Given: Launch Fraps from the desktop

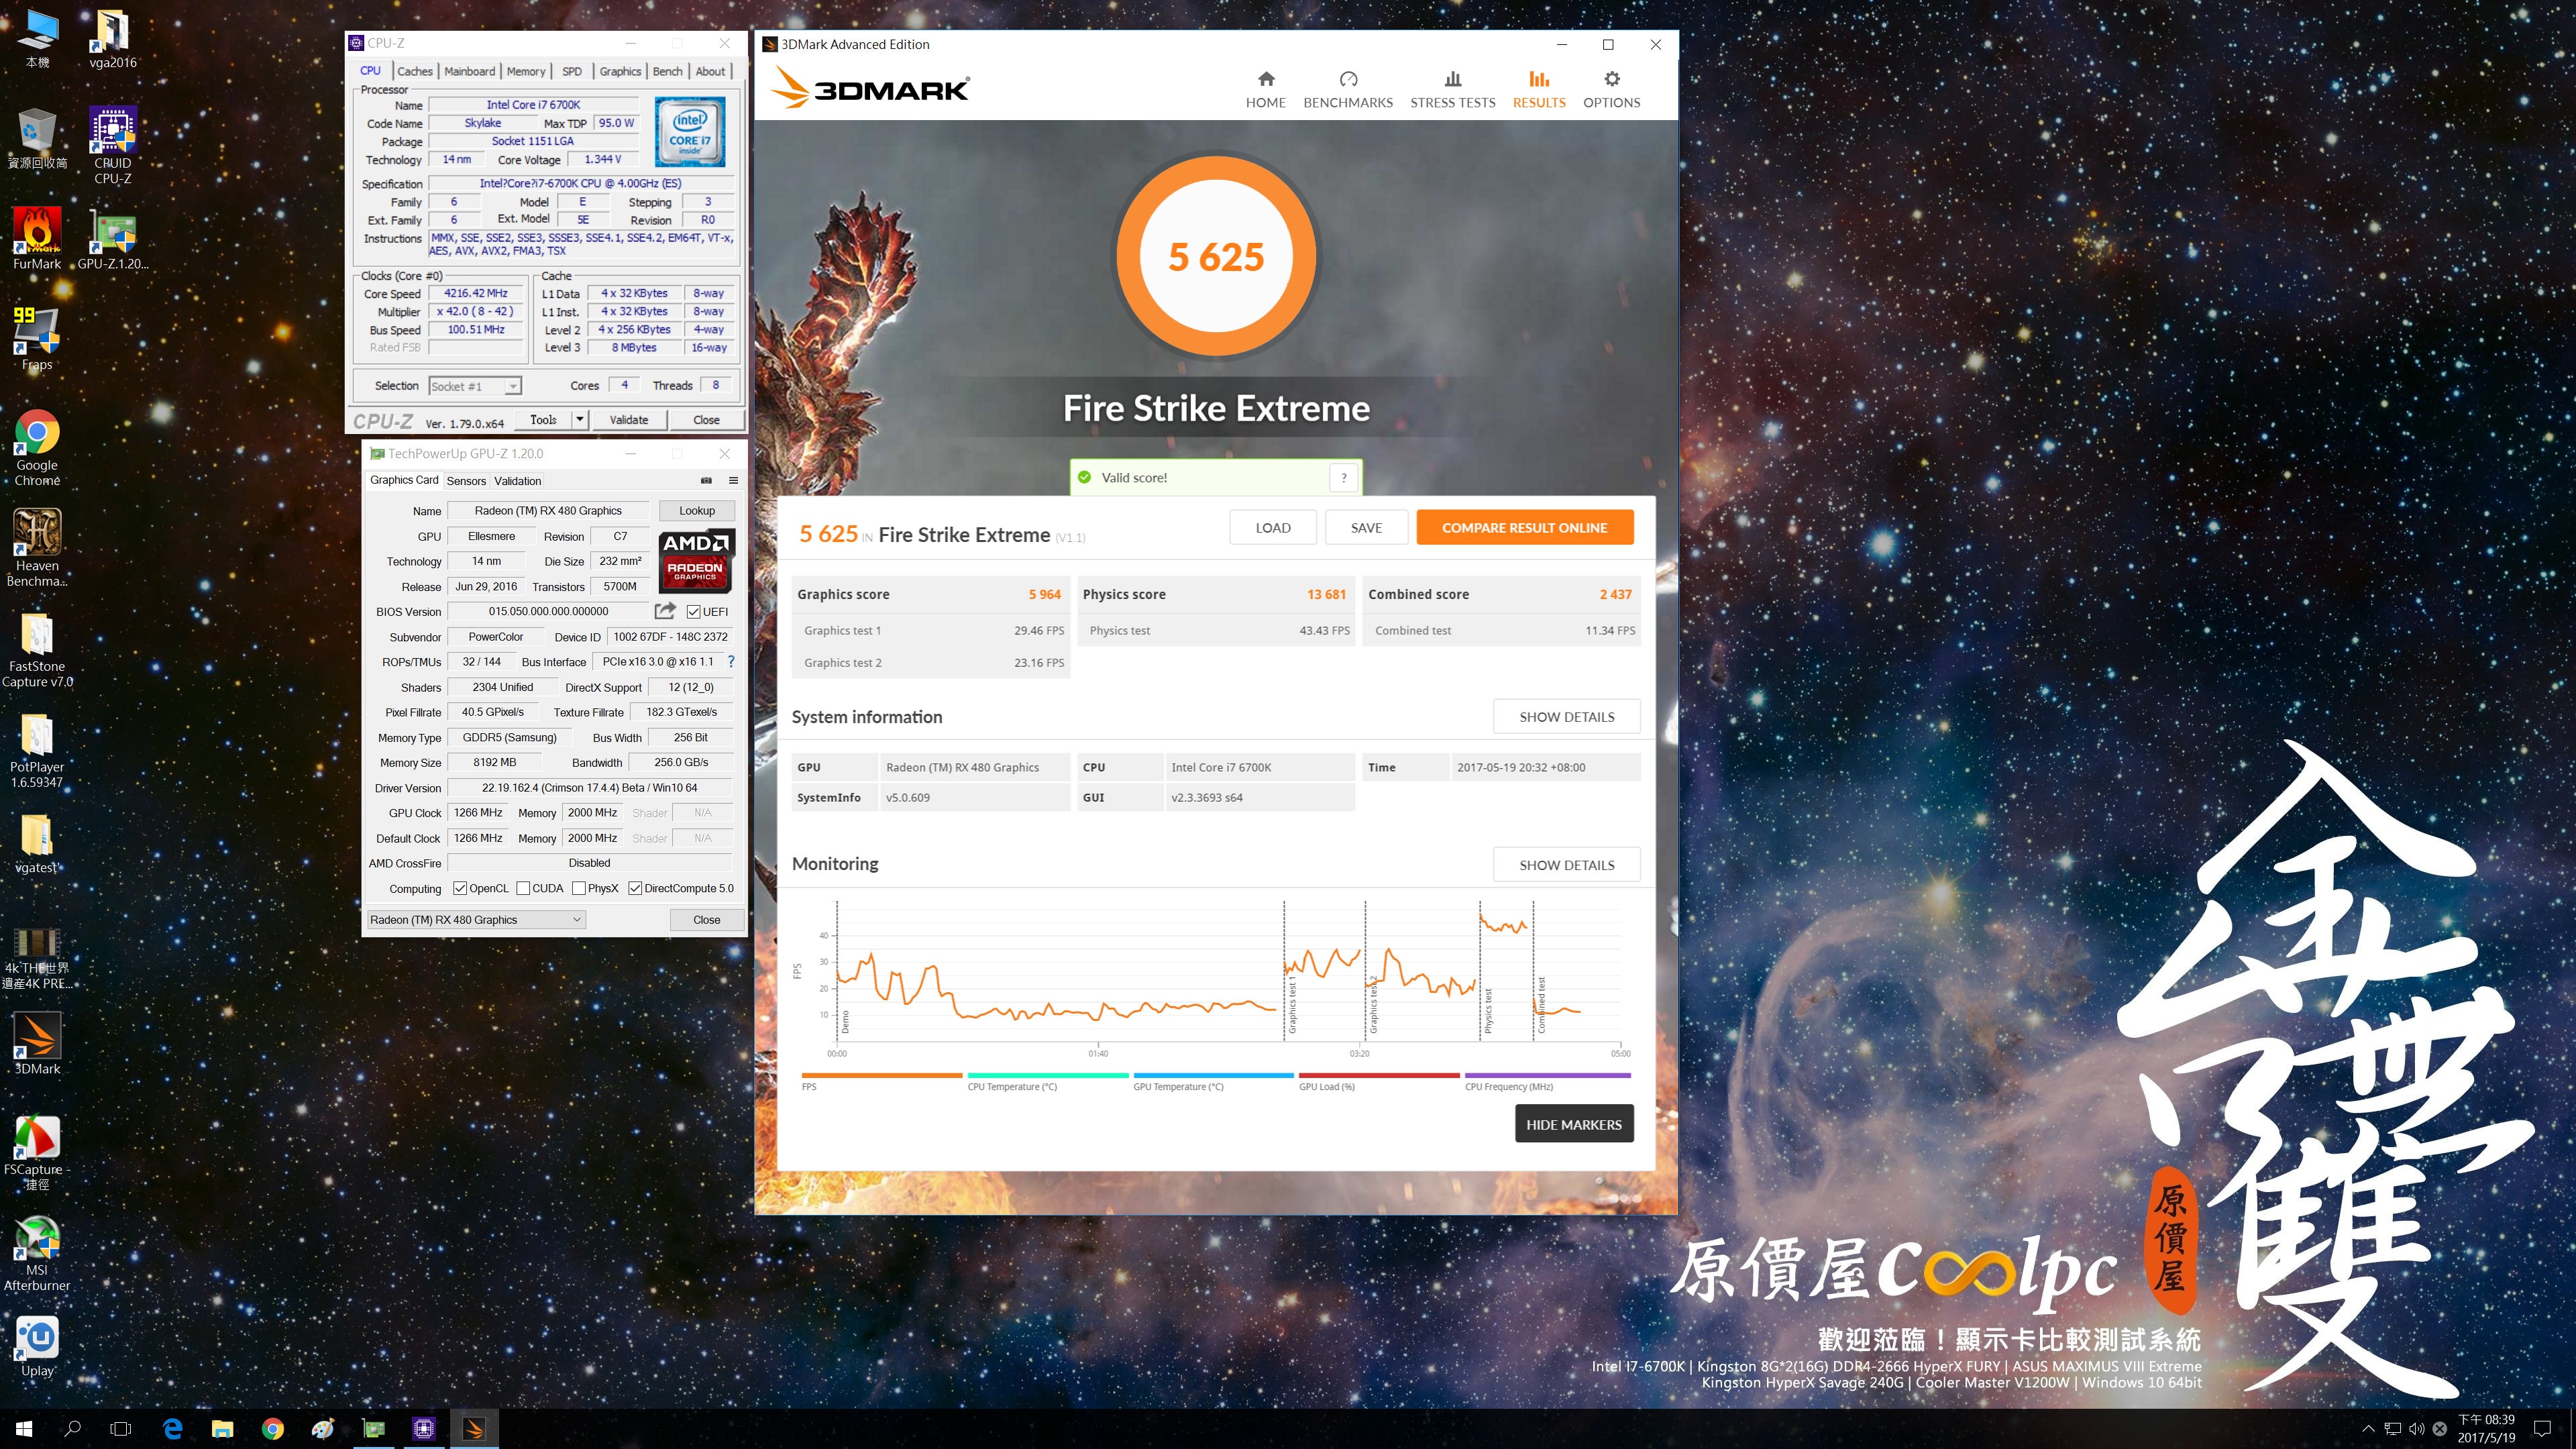Looking at the screenshot, I should coord(37,338).
